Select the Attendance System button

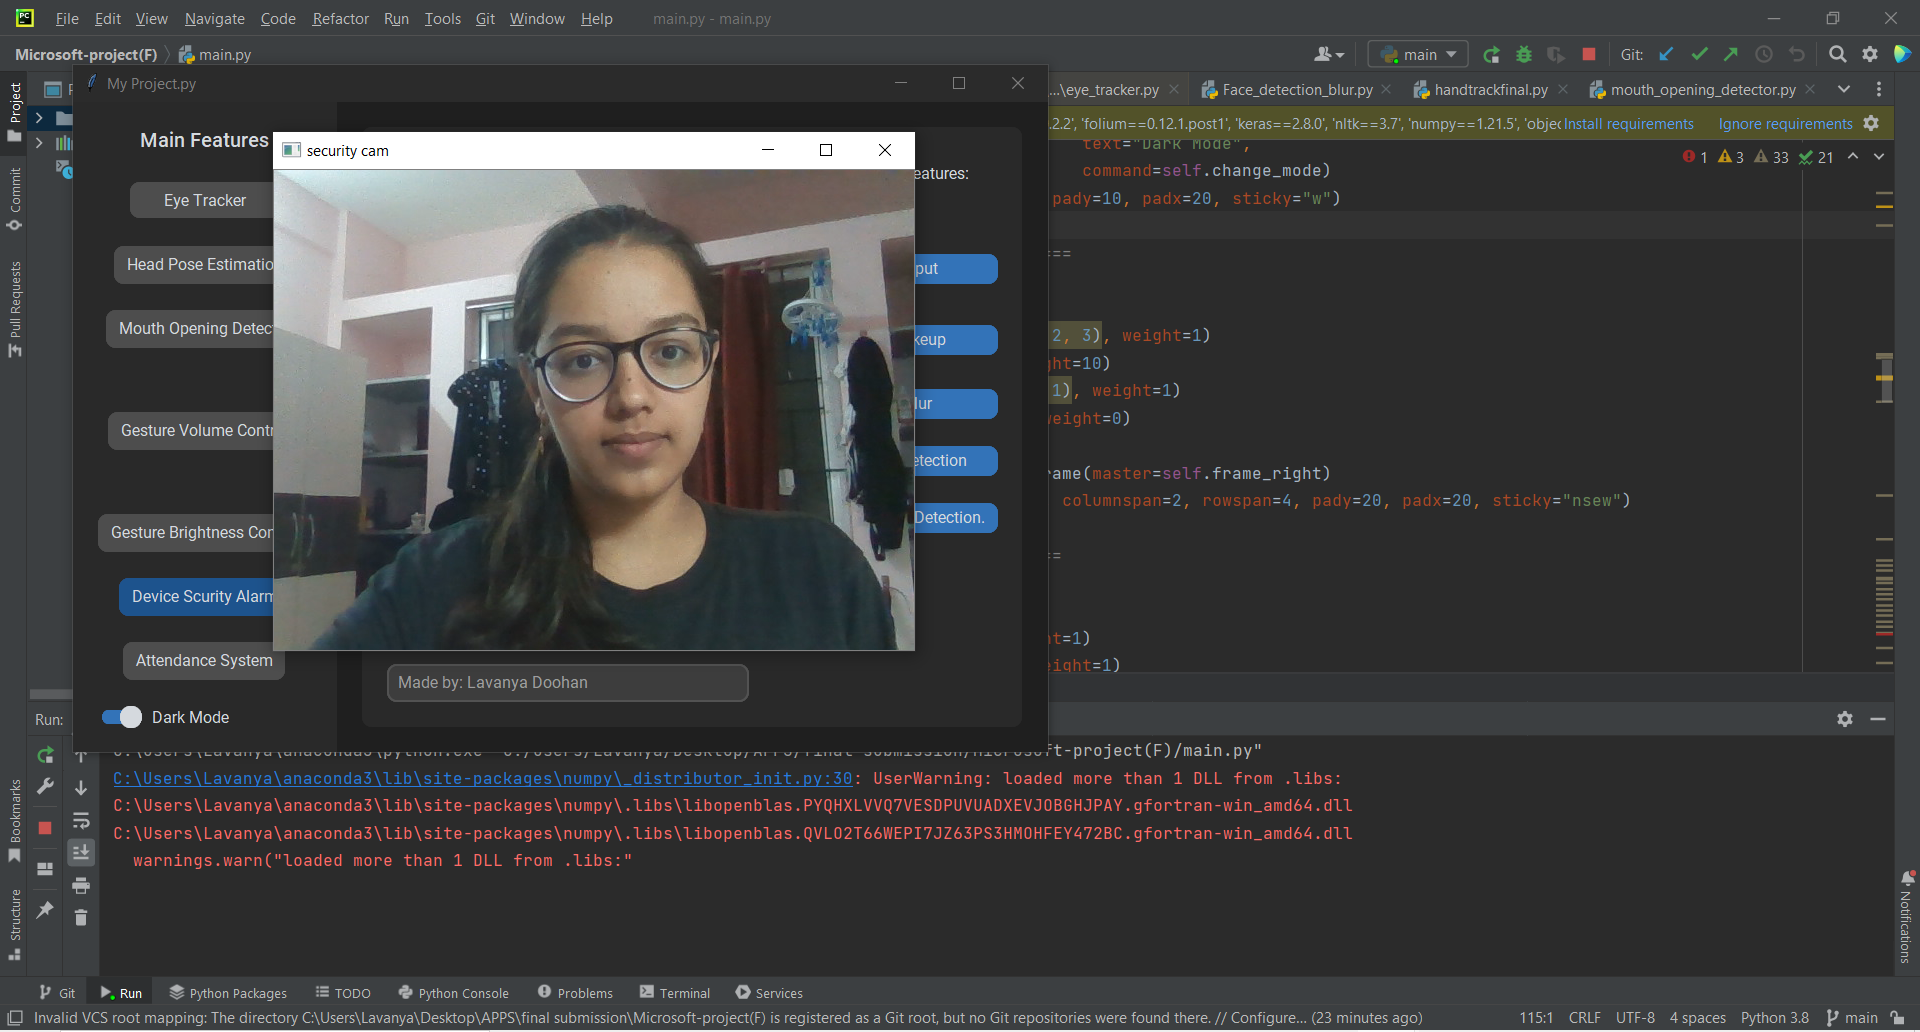(203, 660)
